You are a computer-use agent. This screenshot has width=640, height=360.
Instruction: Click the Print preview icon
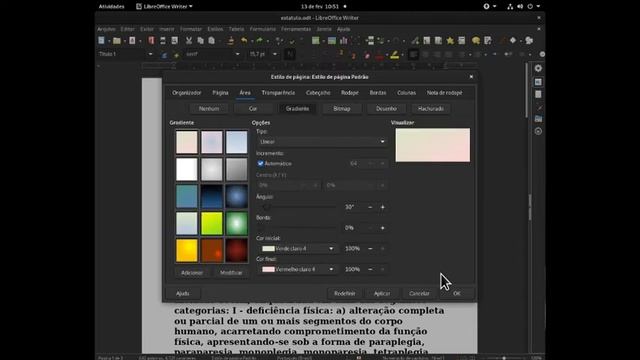click(175, 40)
